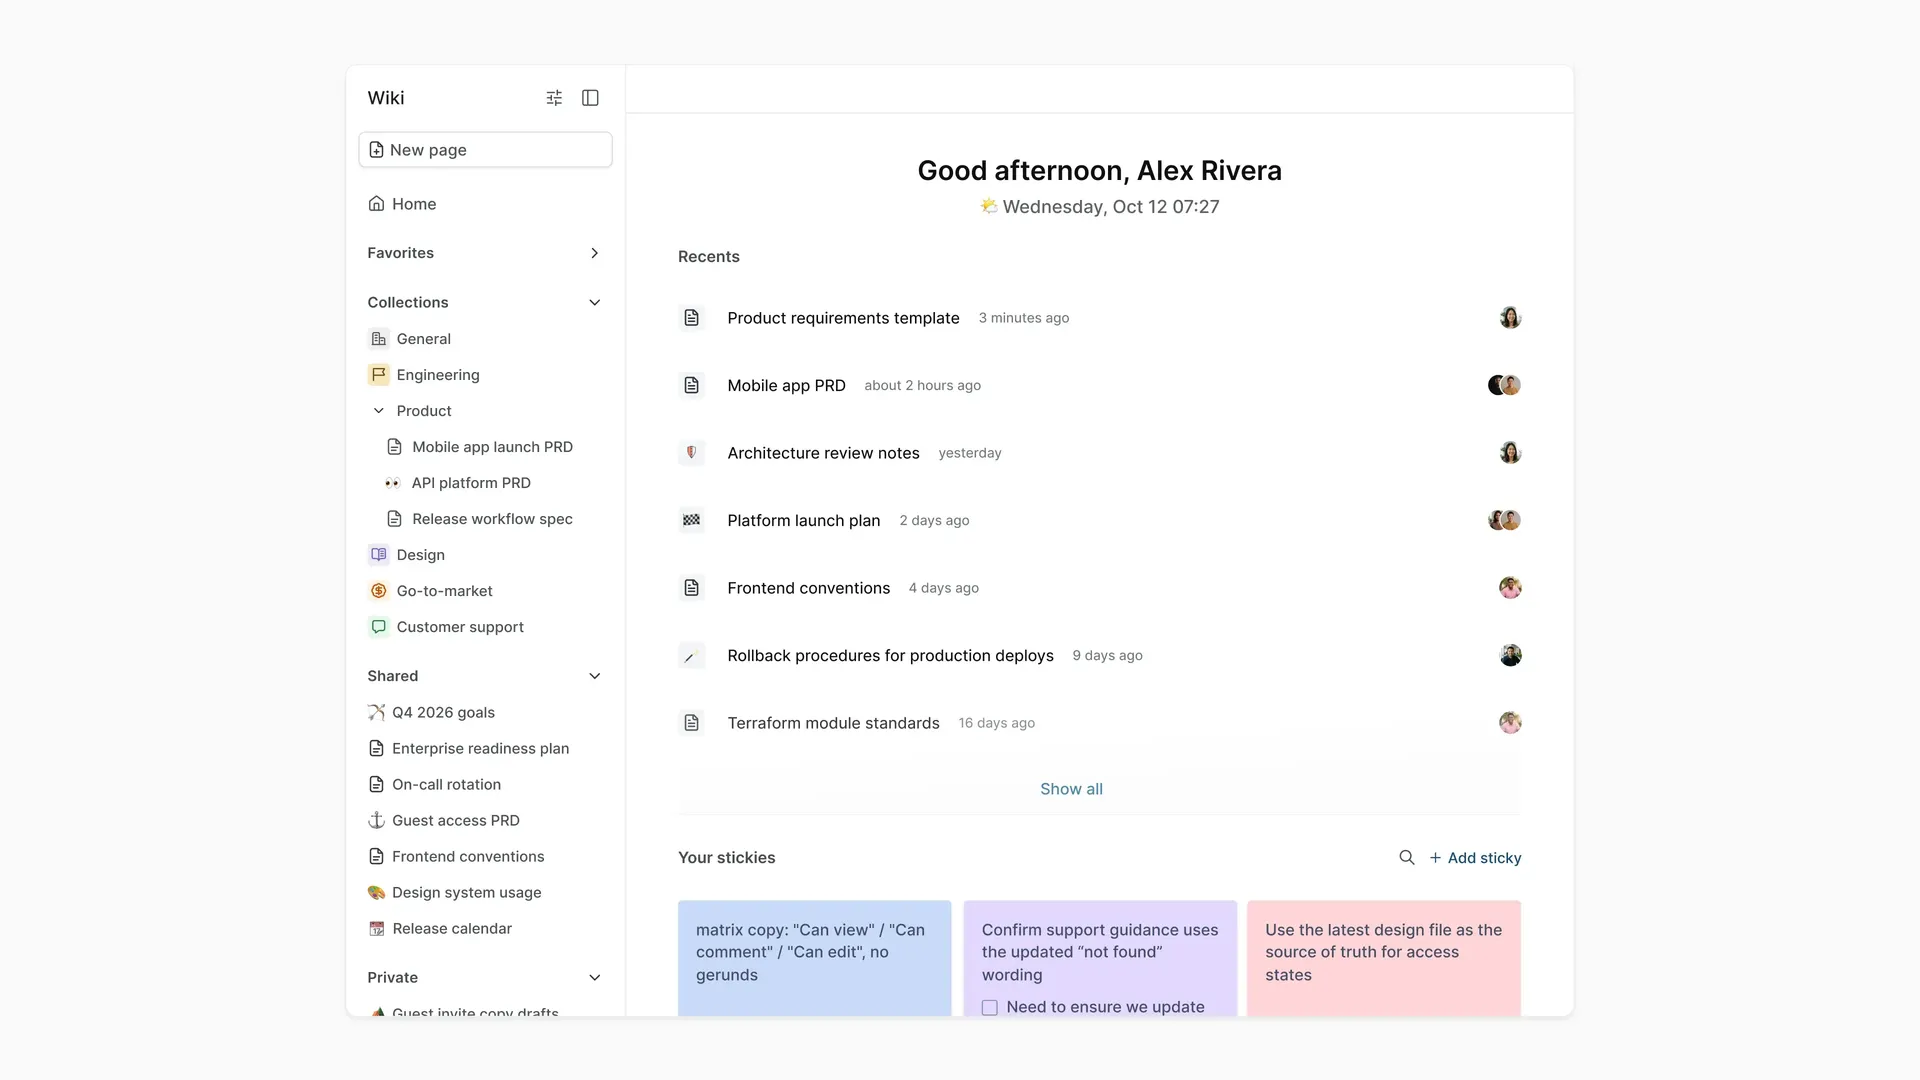Click the Add sticky button
Viewport: 1920px width, 1080px height.
point(1475,858)
